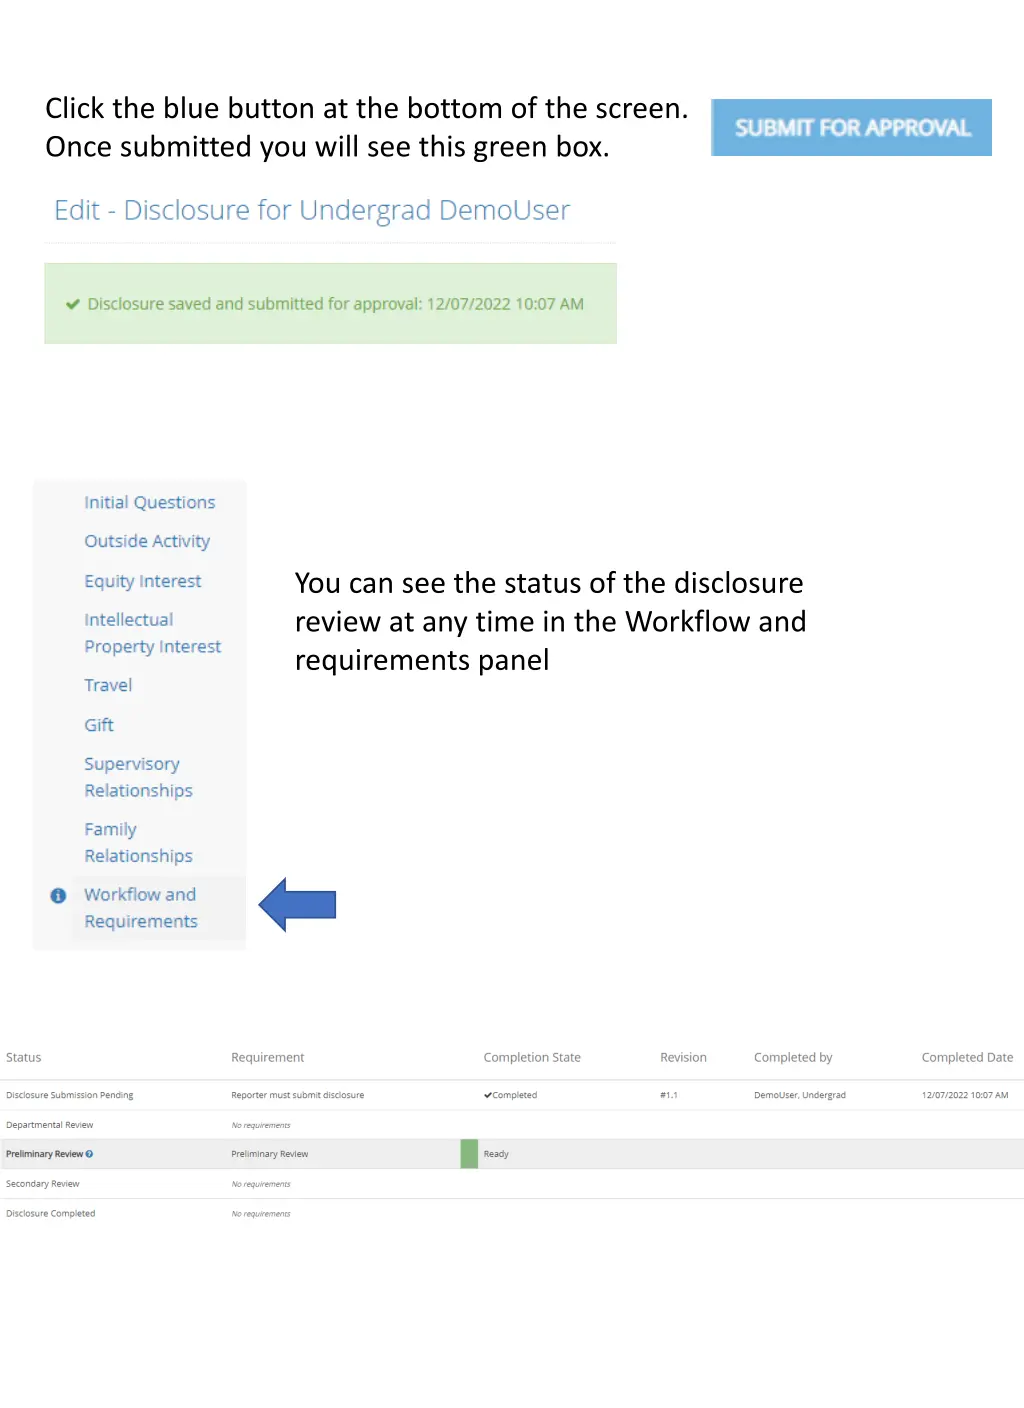
Task: Select the Travel section link
Action: 108,685
